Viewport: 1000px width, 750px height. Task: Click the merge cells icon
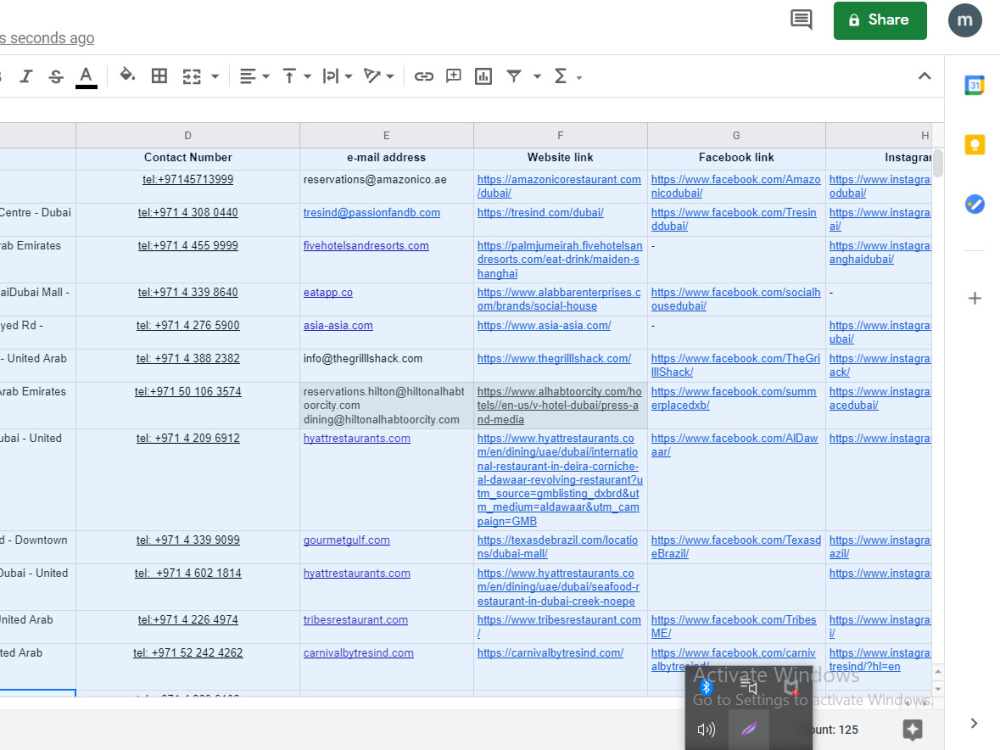click(191, 77)
